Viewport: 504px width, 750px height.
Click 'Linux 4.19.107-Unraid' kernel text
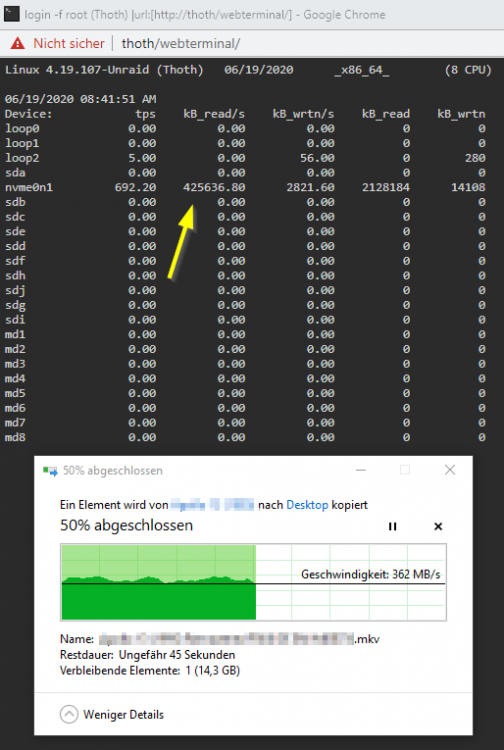click(x=77, y=70)
